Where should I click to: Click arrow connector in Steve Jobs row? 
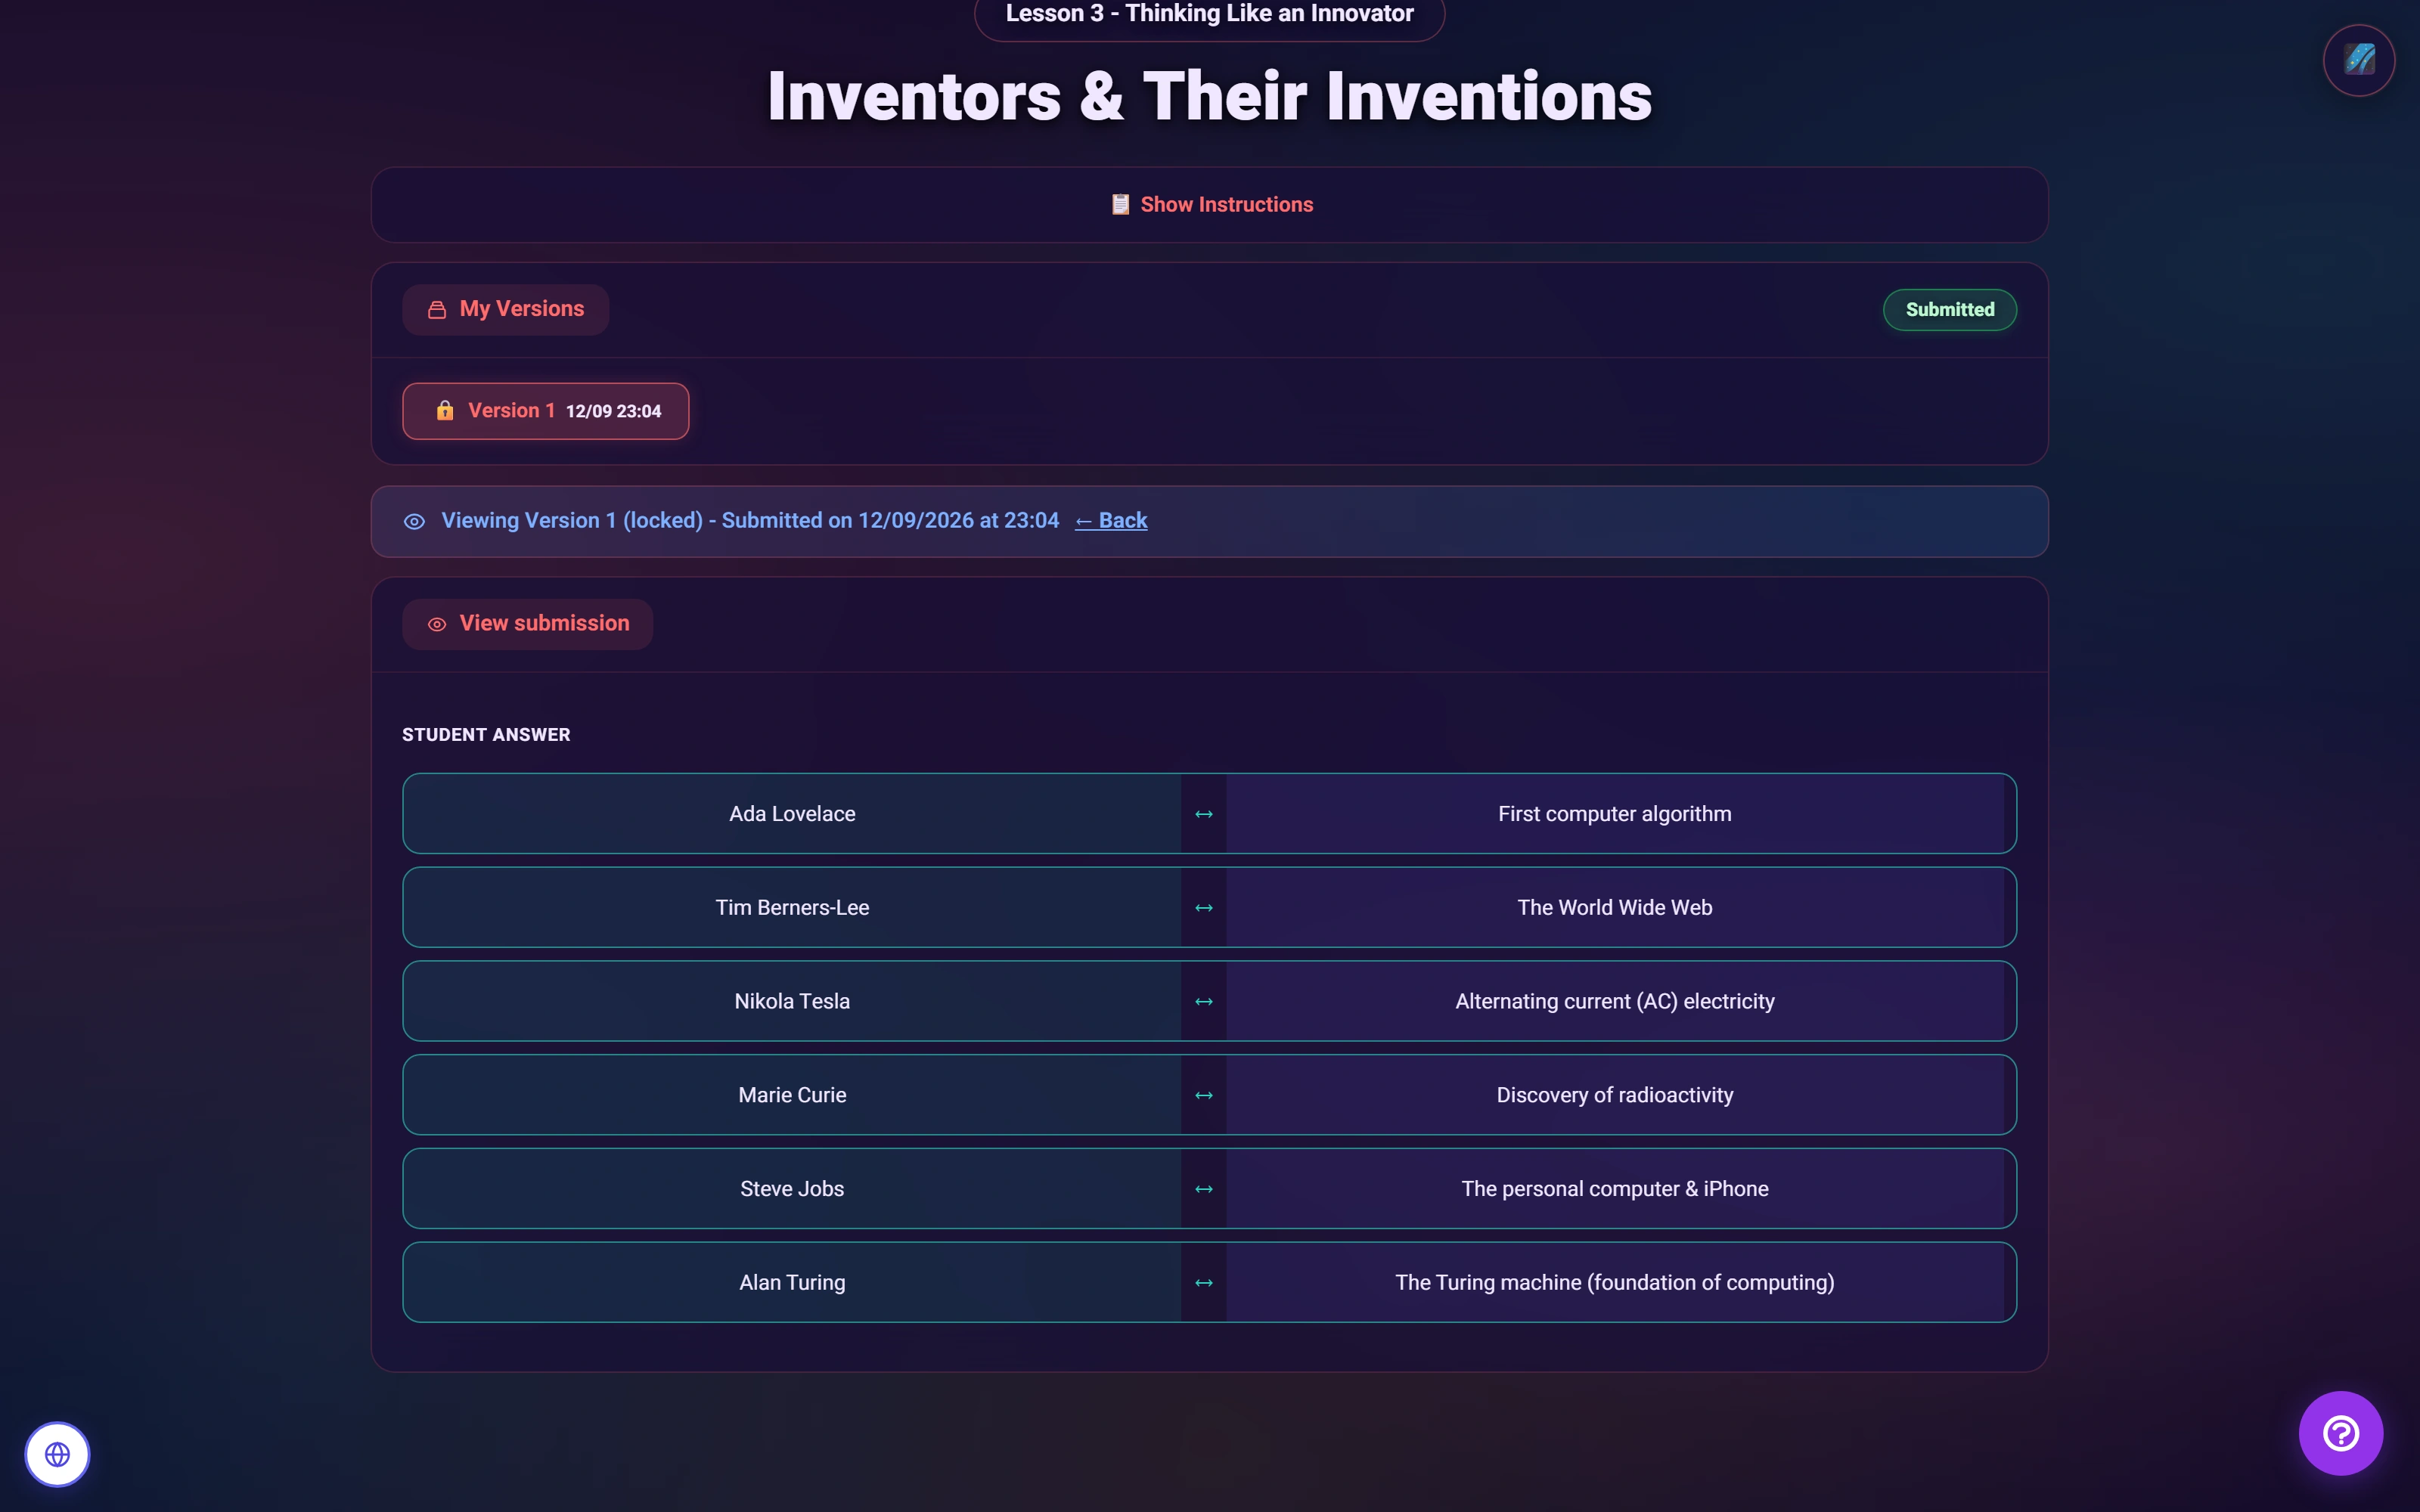point(1204,1189)
